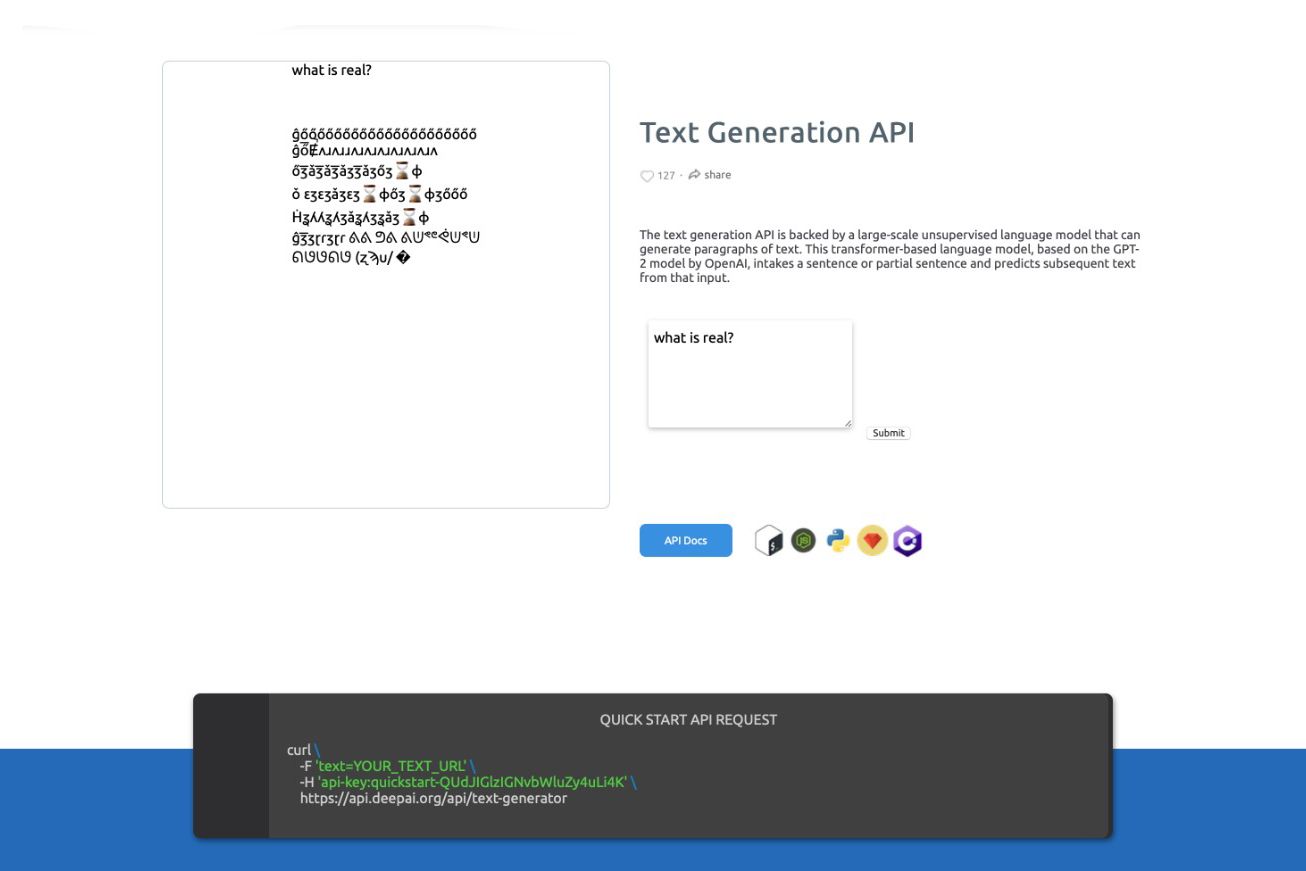1306x871 pixels.
Task: Click the "QUICK START API REQUEST" title
Action: pyautogui.click(x=688, y=719)
